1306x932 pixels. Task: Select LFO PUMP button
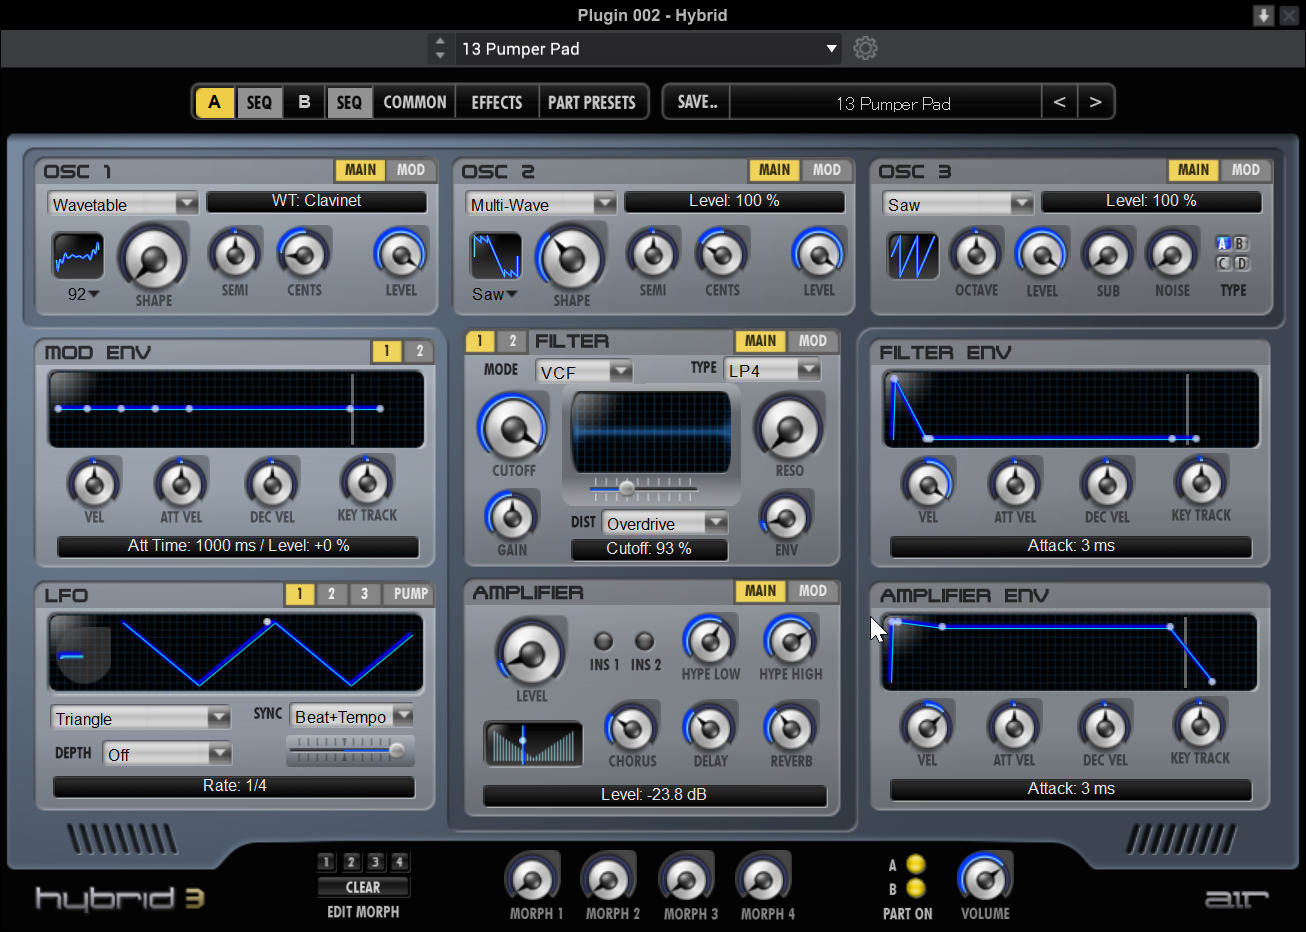pyautogui.click(x=411, y=594)
